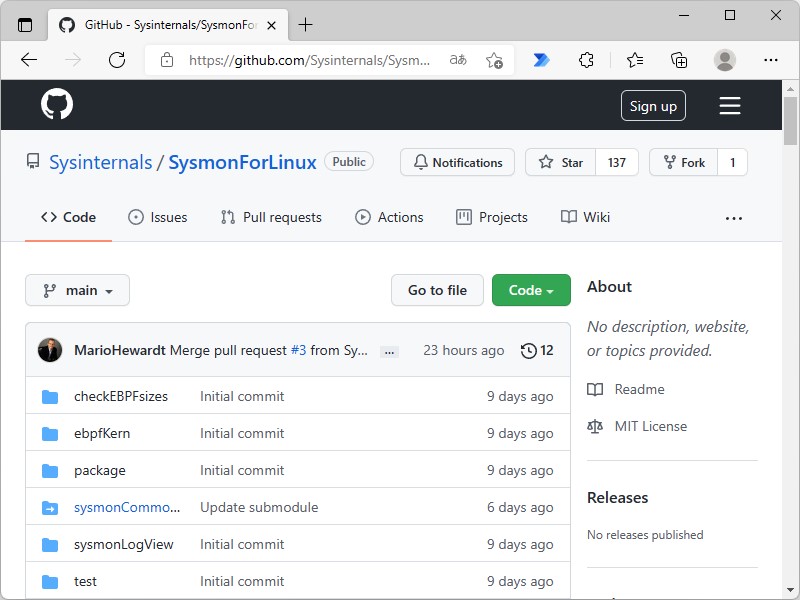The width and height of the screenshot is (800, 600).
Task: Expand the commit message ellipsis
Action: point(389,352)
